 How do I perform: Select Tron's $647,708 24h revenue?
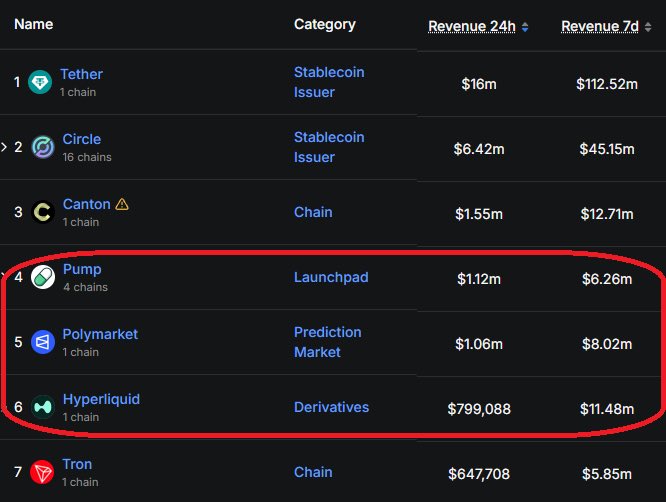click(x=479, y=474)
